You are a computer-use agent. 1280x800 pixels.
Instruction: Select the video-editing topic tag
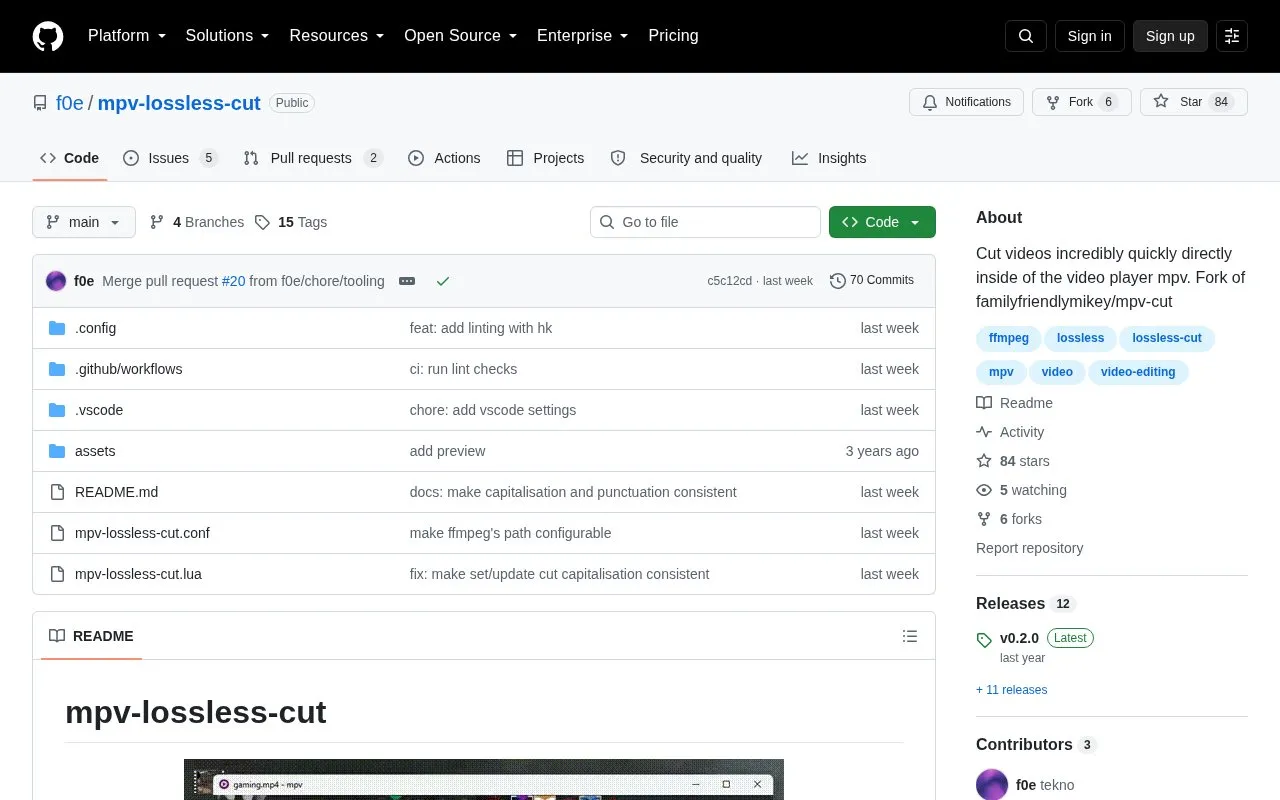point(1138,372)
